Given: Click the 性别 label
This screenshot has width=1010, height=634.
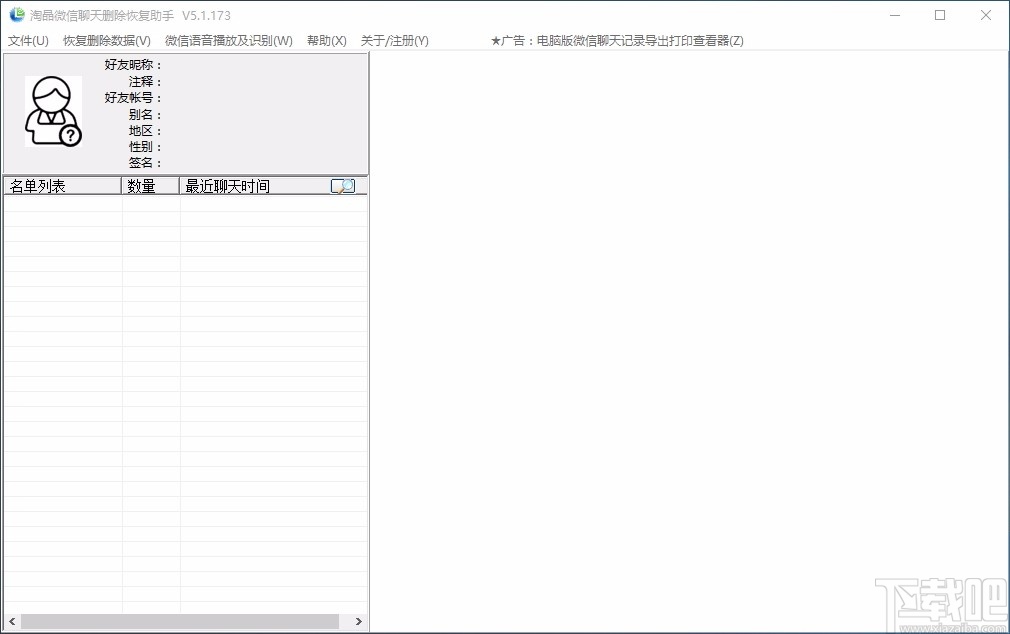Looking at the screenshot, I should click(x=145, y=147).
